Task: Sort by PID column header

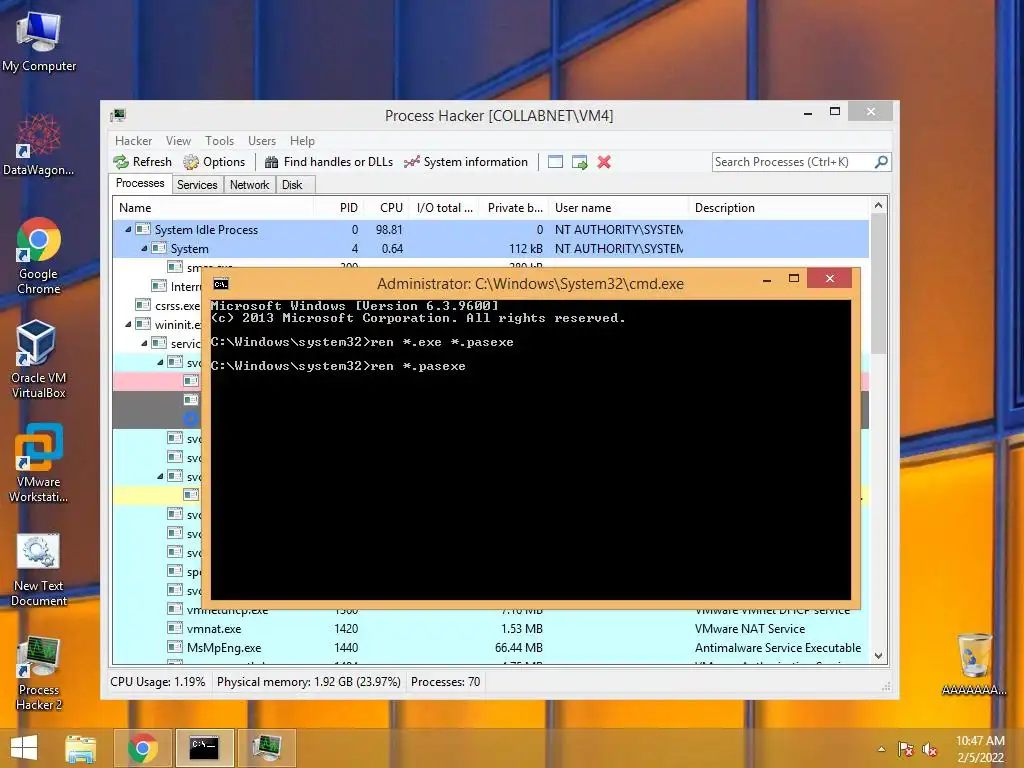Action: point(339,208)
